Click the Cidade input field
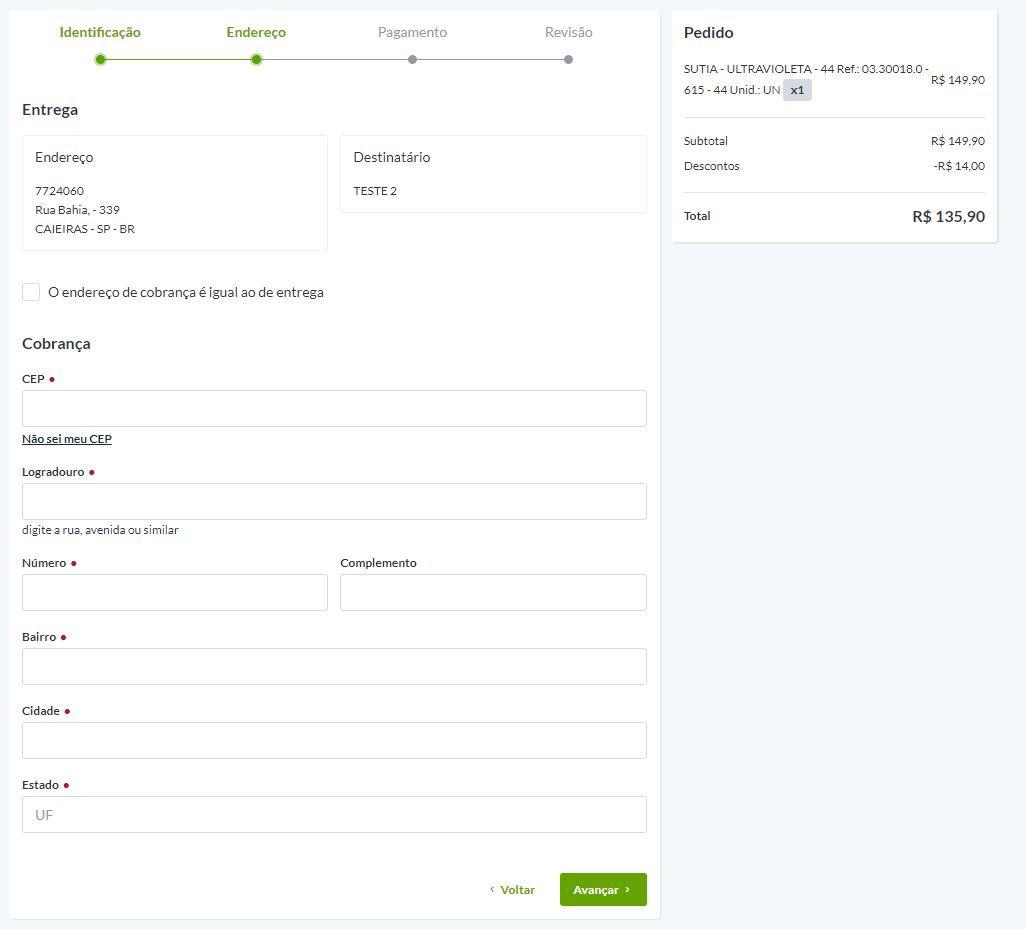The width and height of the screenshot is (1026, 929). pos(334,740)
